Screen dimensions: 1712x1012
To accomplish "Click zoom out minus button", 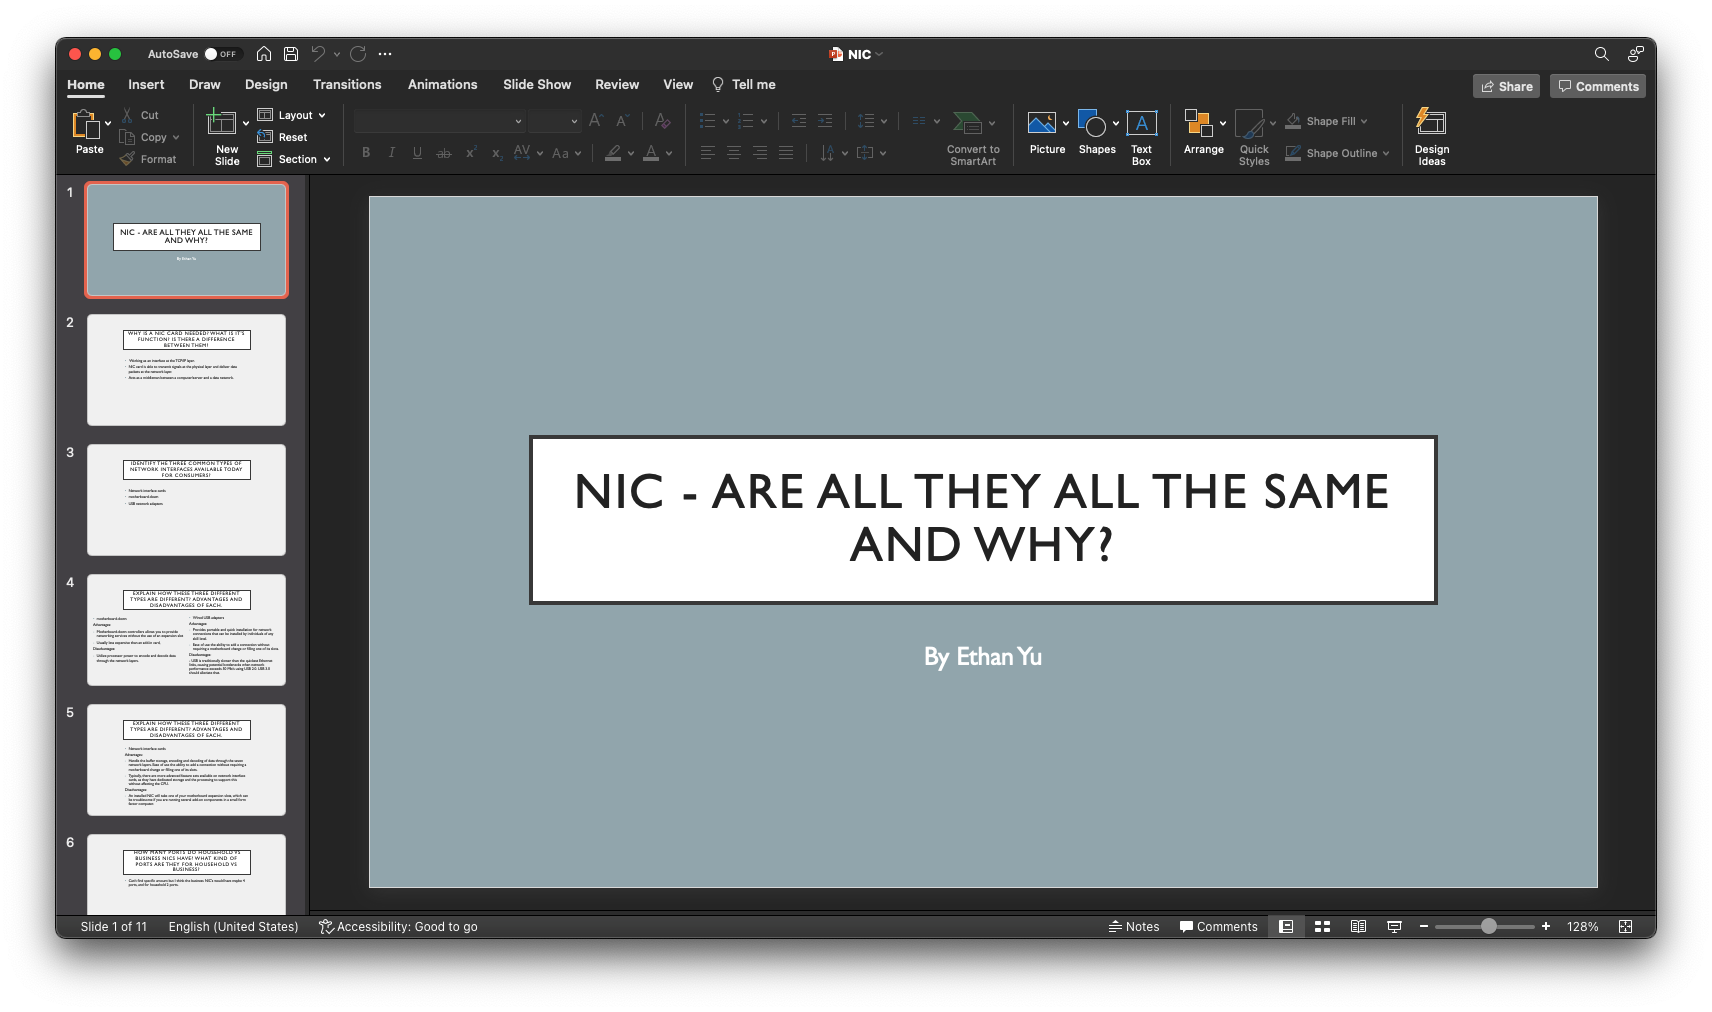I will [x=1424, y=927].
